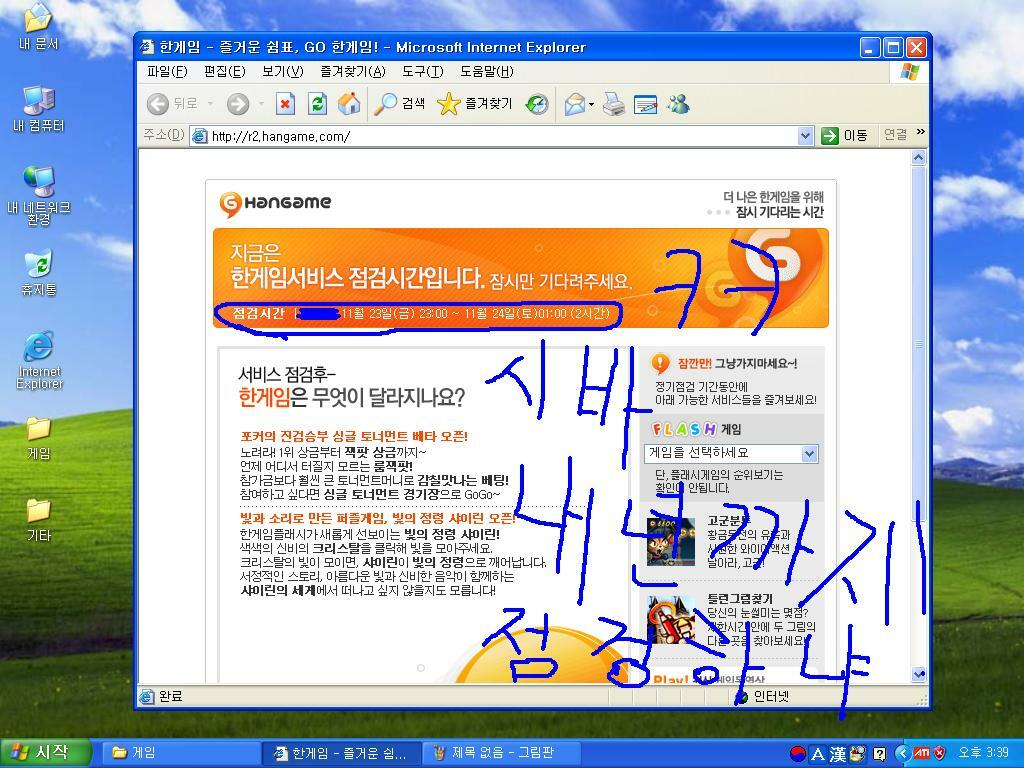Click the IE Forward arrow button
This screenshot has height=768, width=1024.
pos(238,103)
